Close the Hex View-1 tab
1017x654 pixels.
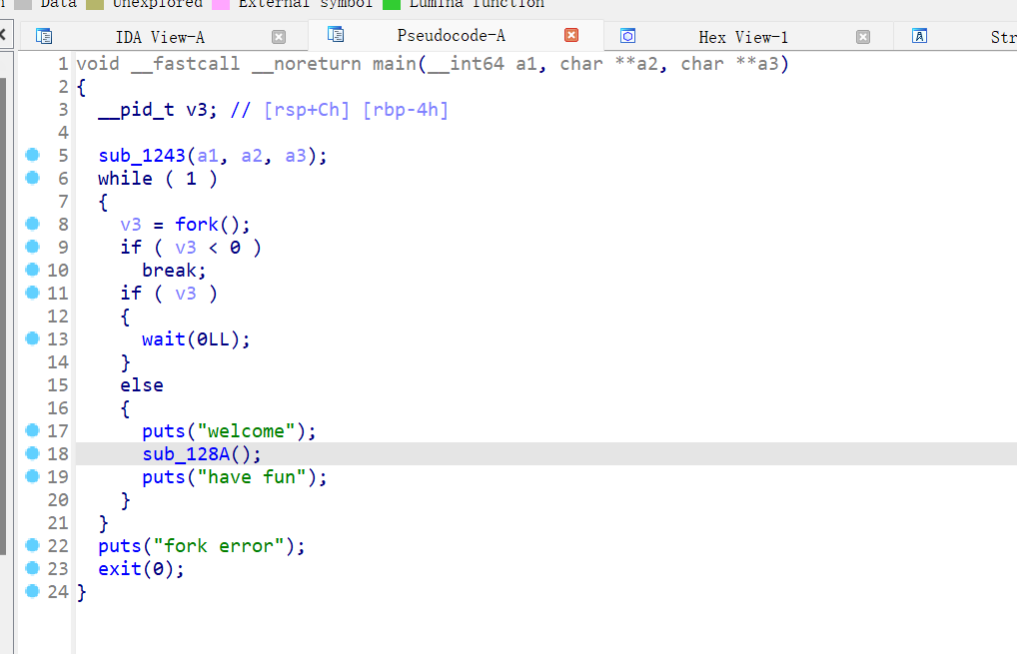[863, 37]
